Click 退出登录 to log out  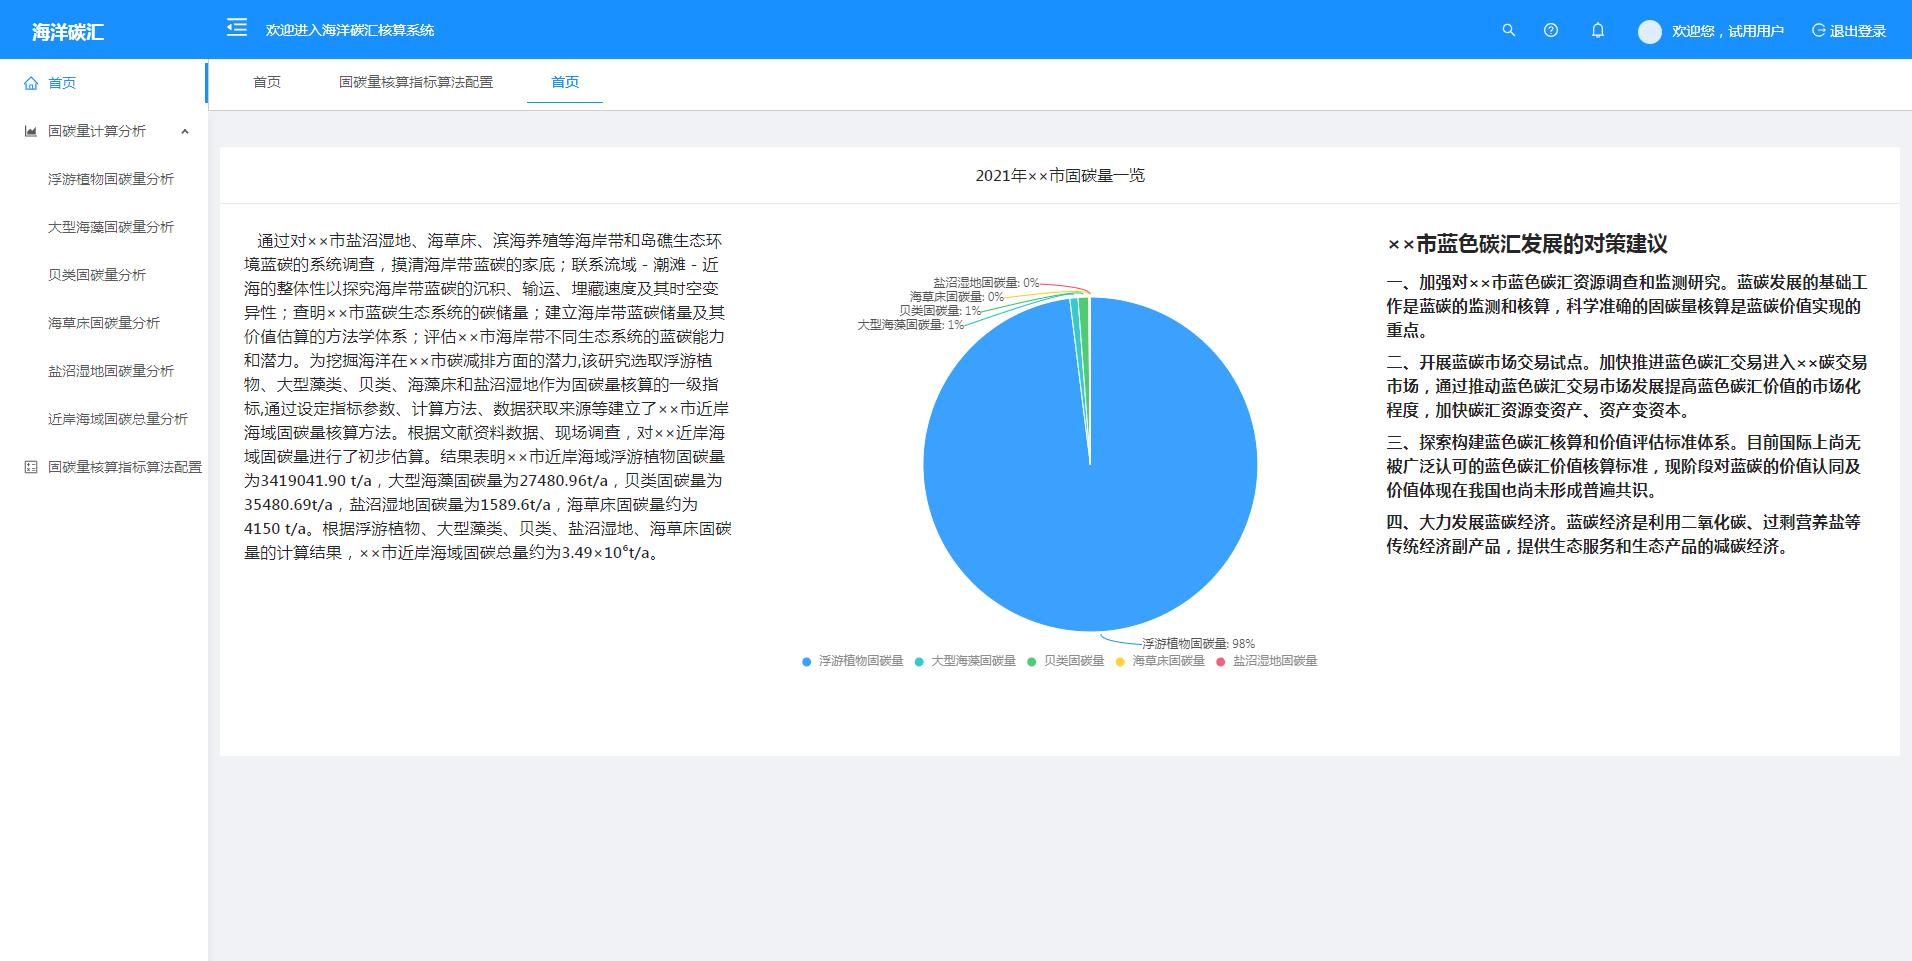tap(1857, 31)
